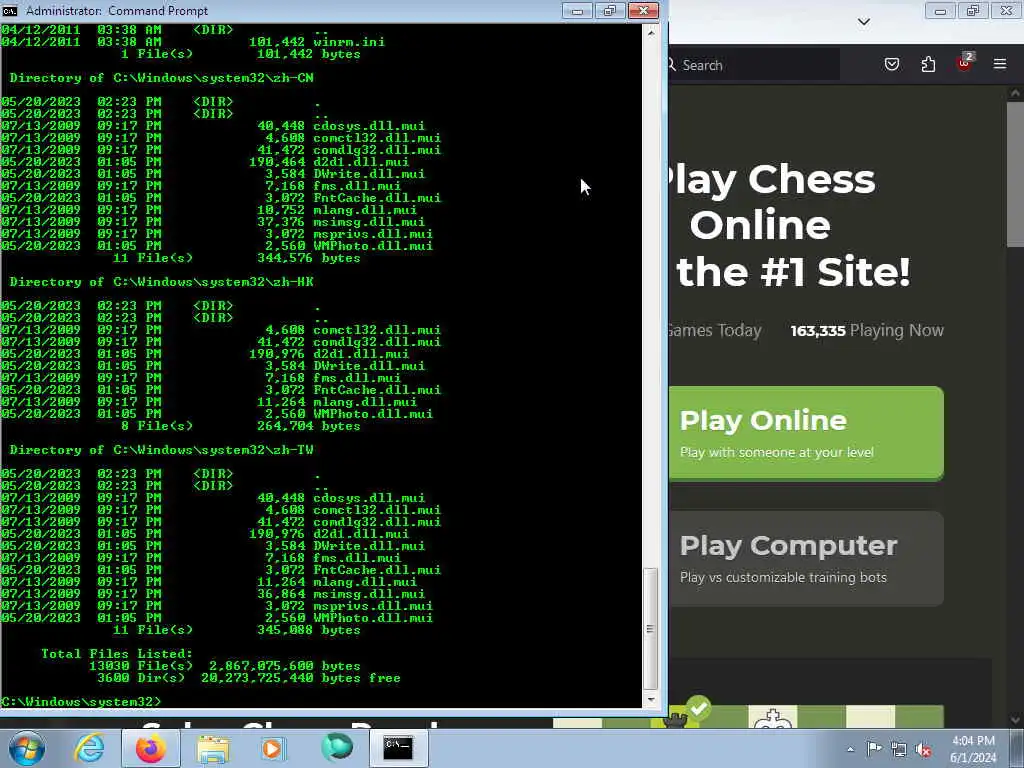
Task: Click the 'Total Files Listed:' line
Action: click(117, 654)
